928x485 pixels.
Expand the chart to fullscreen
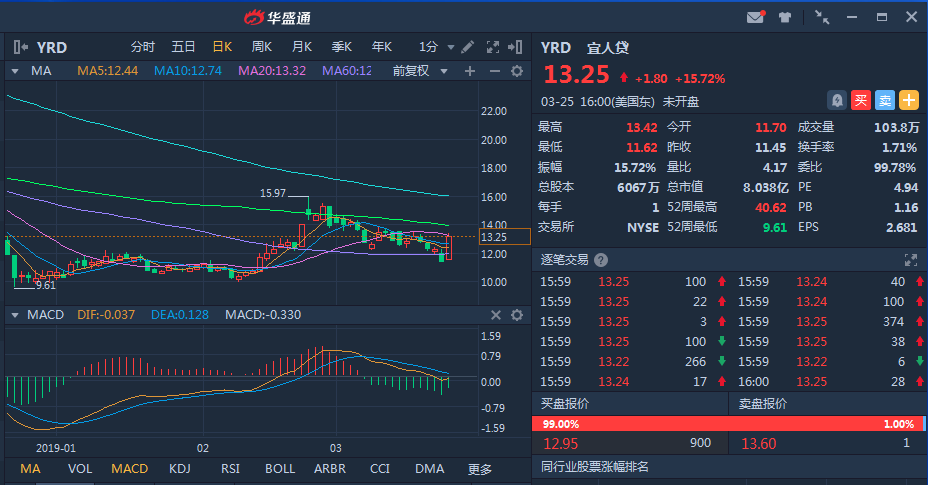coord(492,47)
